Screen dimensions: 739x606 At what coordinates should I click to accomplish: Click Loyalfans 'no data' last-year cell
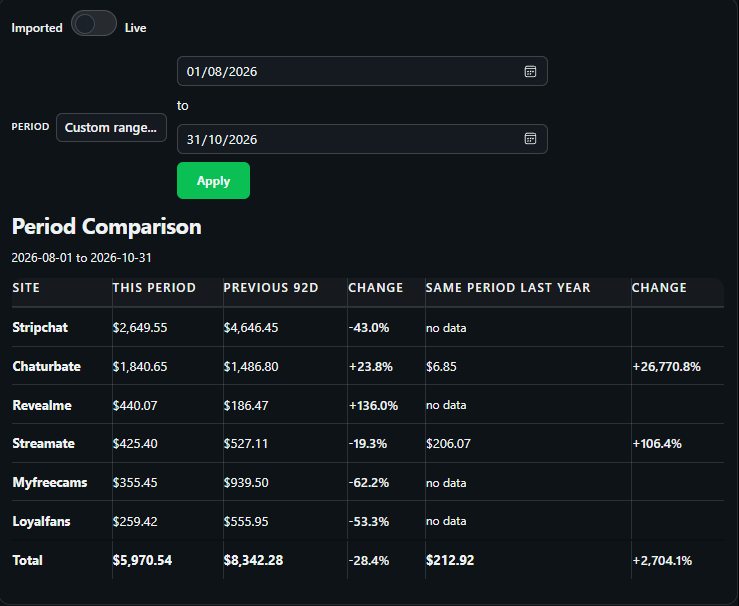(446, 521)
